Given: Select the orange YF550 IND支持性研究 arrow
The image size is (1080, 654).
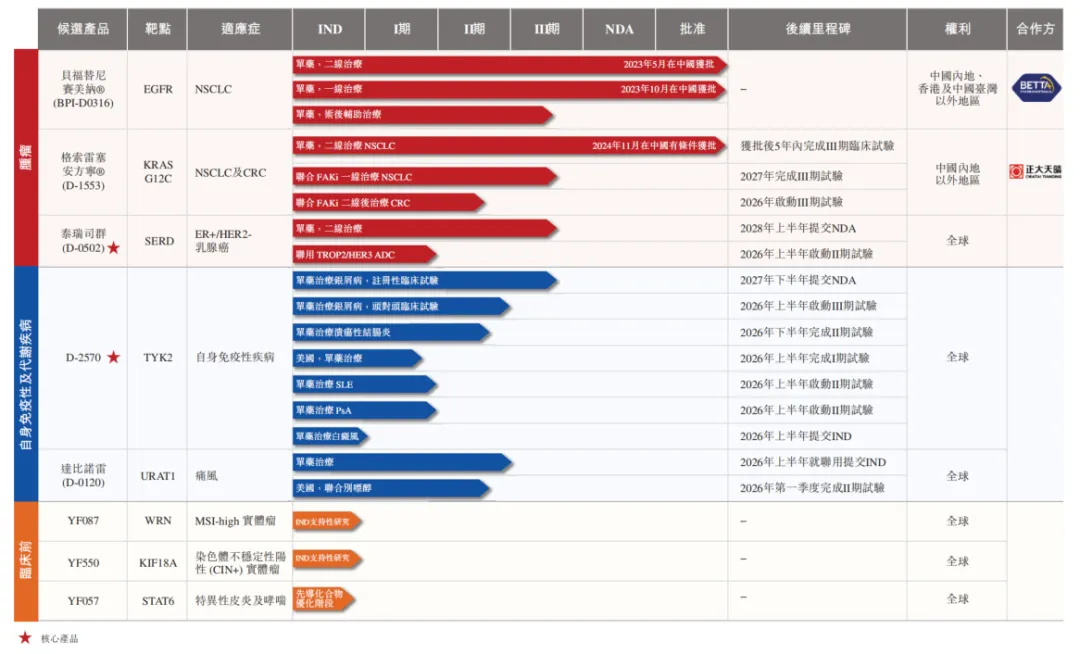Looking at the screenshot, I should [326, 559].
